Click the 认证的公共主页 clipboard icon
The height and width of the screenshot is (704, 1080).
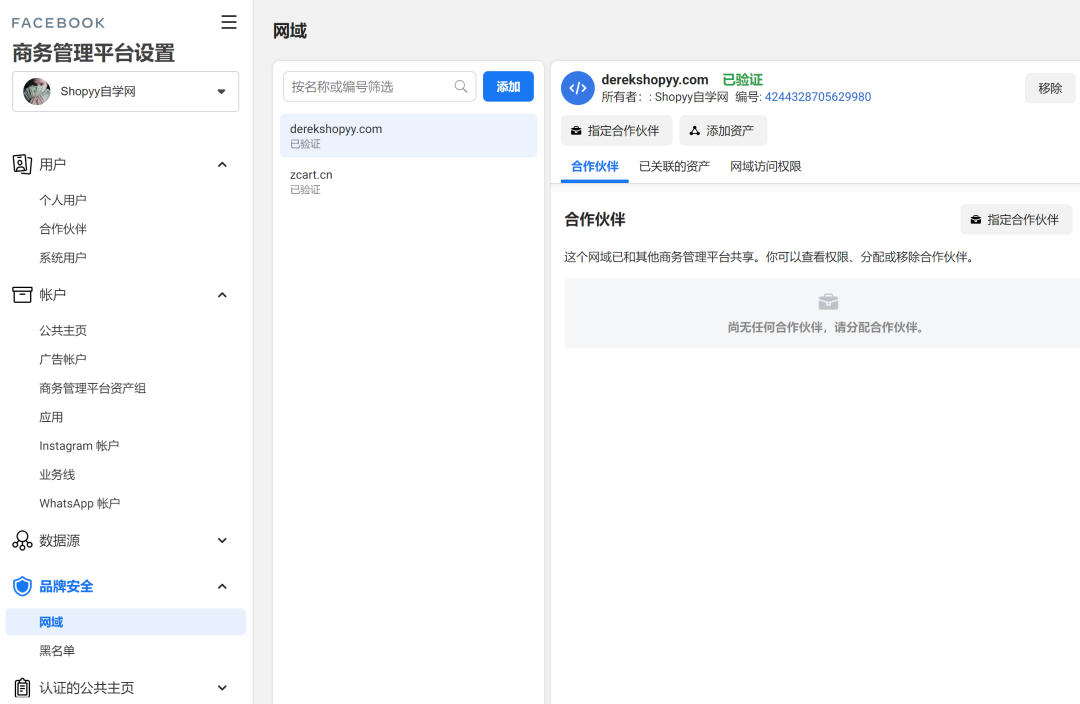22,687
